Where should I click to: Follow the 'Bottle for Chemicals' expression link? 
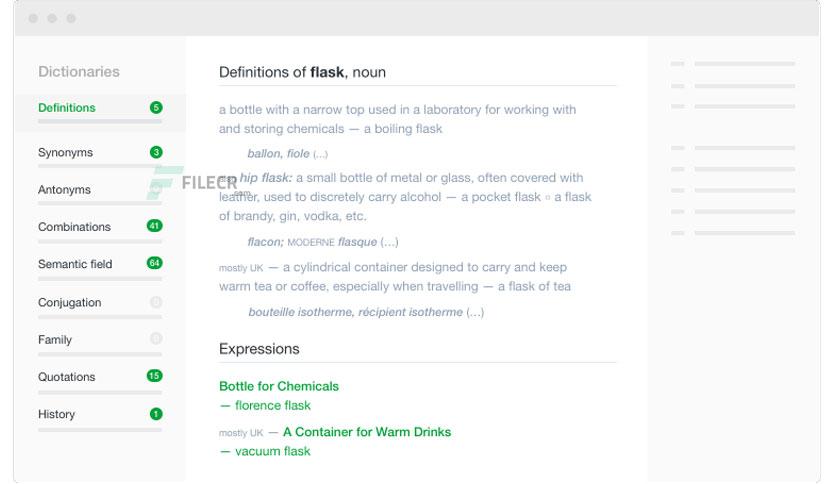279,386
